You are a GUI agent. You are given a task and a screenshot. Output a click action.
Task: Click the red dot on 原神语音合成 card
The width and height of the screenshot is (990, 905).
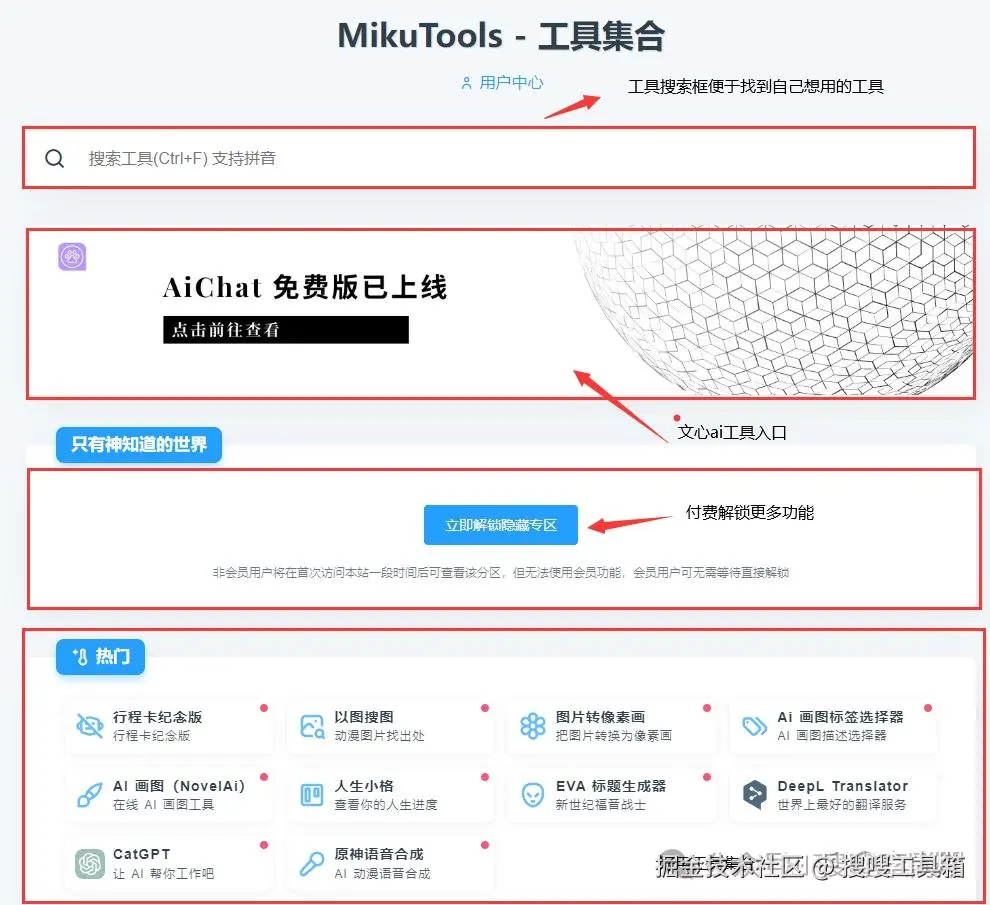tap(485, 845)
